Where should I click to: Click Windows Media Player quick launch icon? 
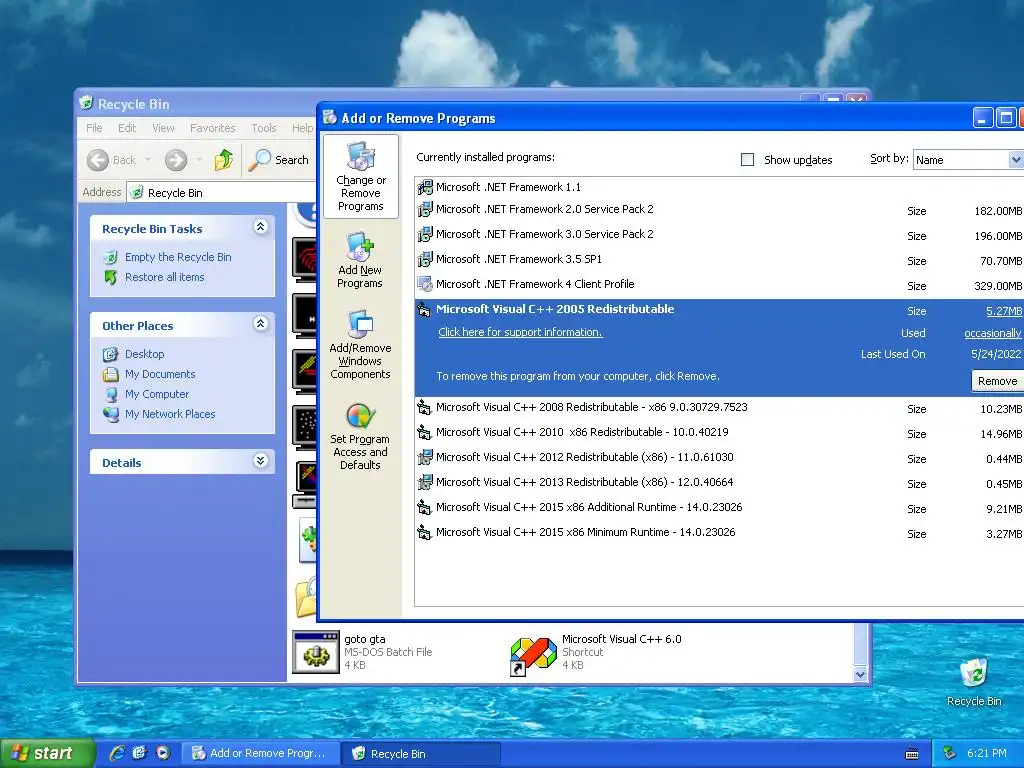click(x=163, y=753)
